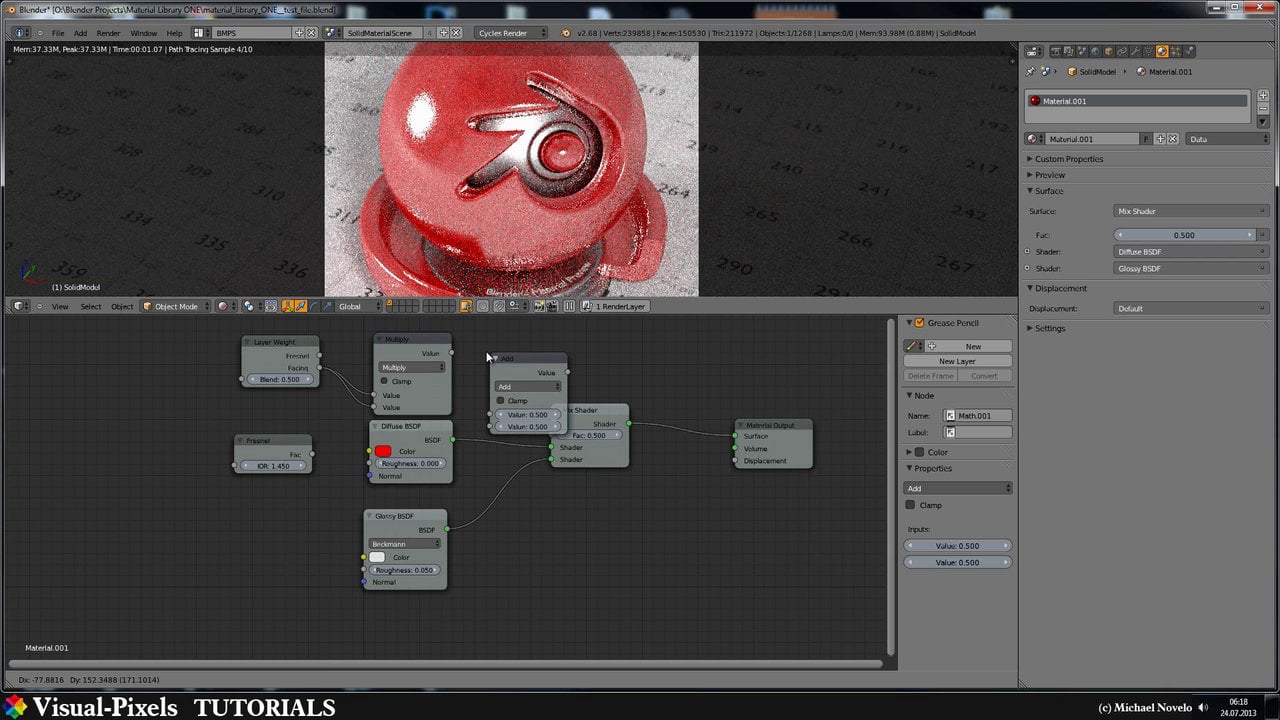Open the Cycles Render engine dropdown
The width and height of the screenshot is (1280, 720).
point(511,33)
